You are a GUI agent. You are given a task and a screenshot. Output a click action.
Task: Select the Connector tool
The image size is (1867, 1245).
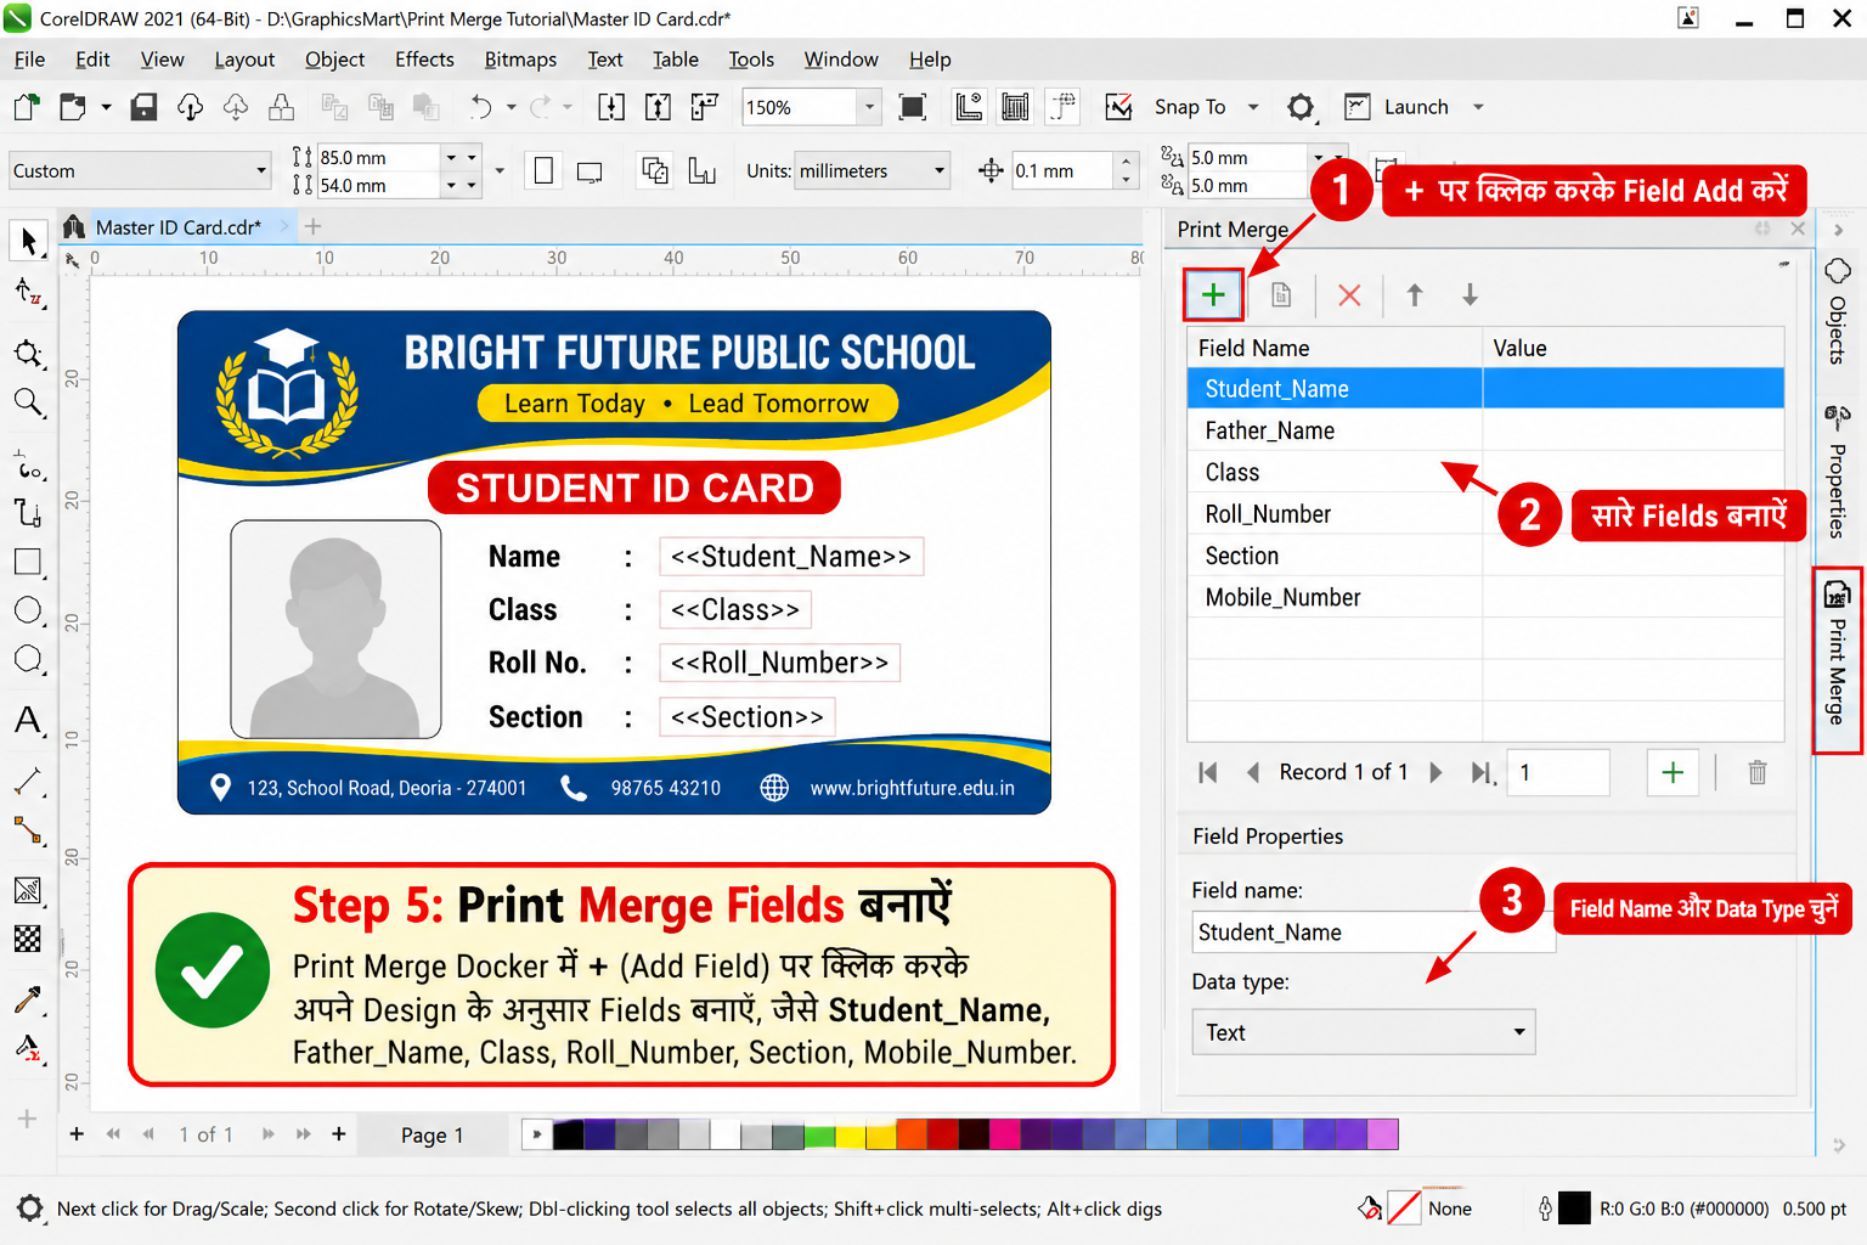point(28,830)
